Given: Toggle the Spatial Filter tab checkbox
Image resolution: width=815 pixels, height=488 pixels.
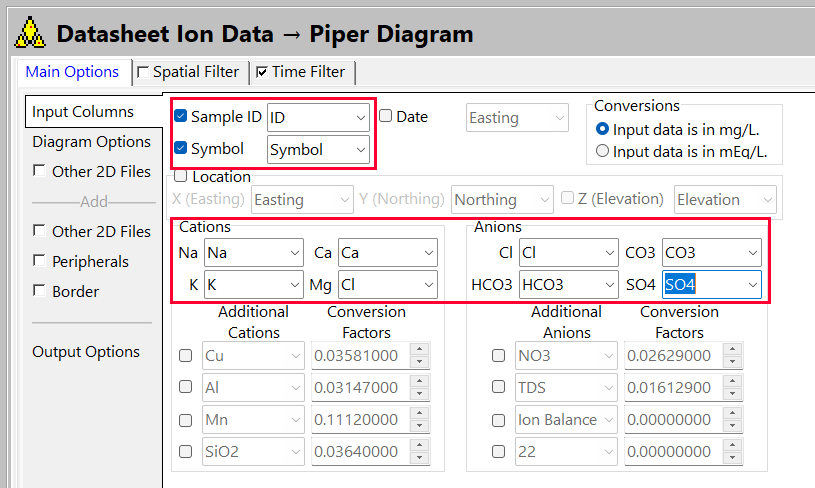Looking at the screenshot, I should [x=143, y=72].
